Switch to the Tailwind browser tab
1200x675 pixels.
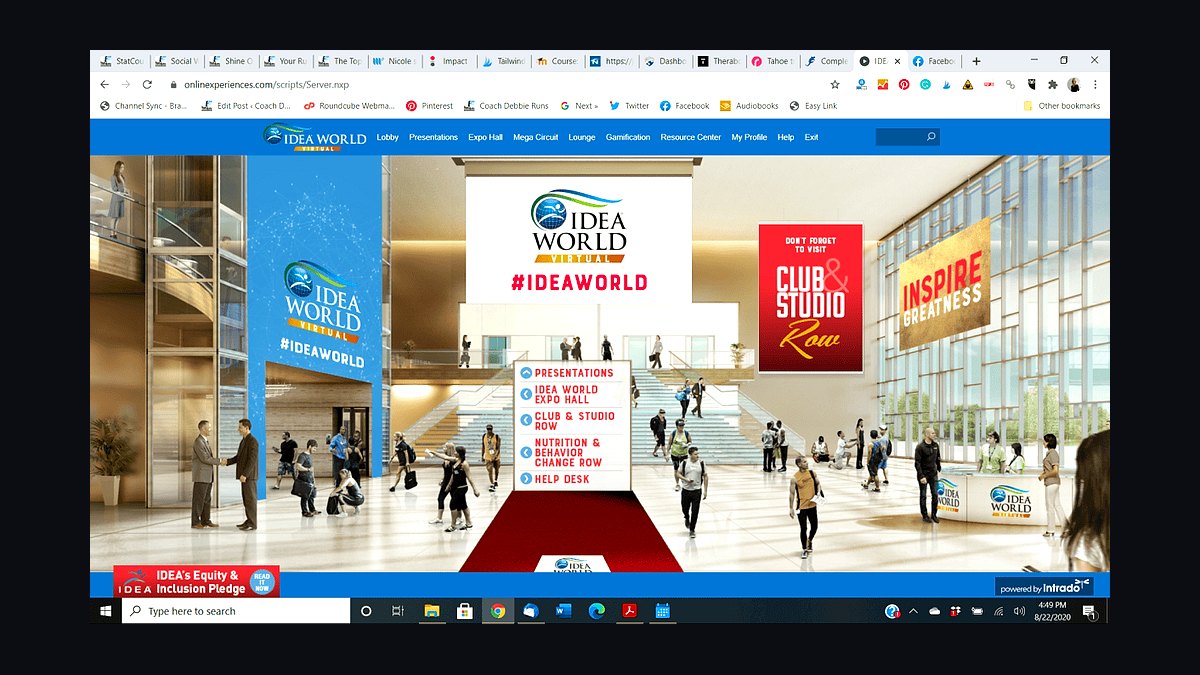504,61
